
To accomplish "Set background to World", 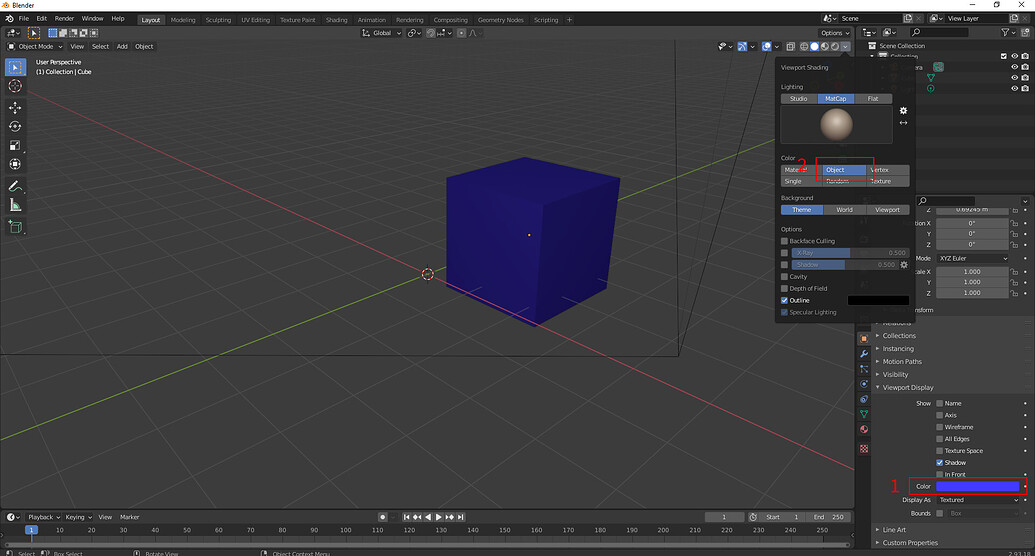I will [844, 210].
